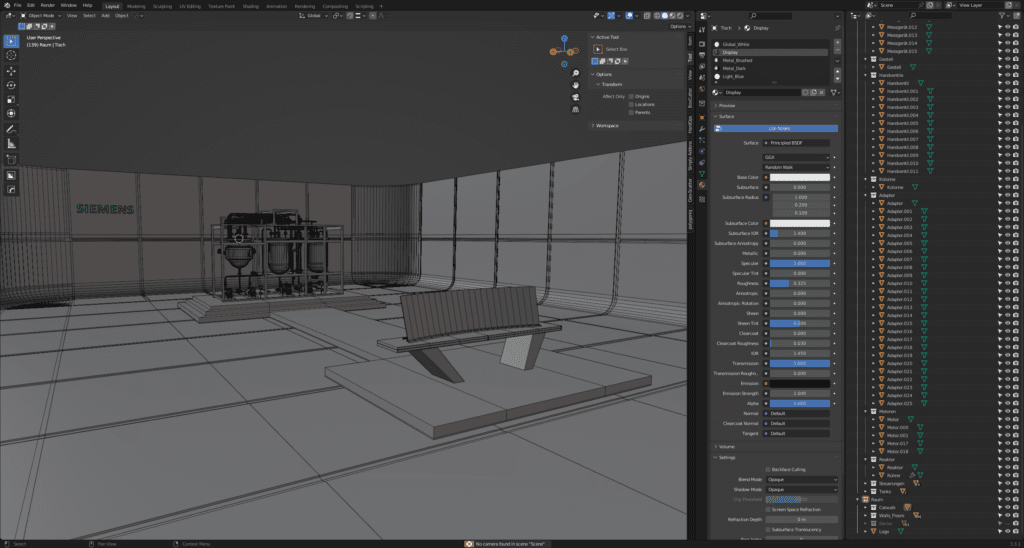1024x548 pixels.
Task: Enable Origins under Affect Only
Action: click(x=631, y=96)
